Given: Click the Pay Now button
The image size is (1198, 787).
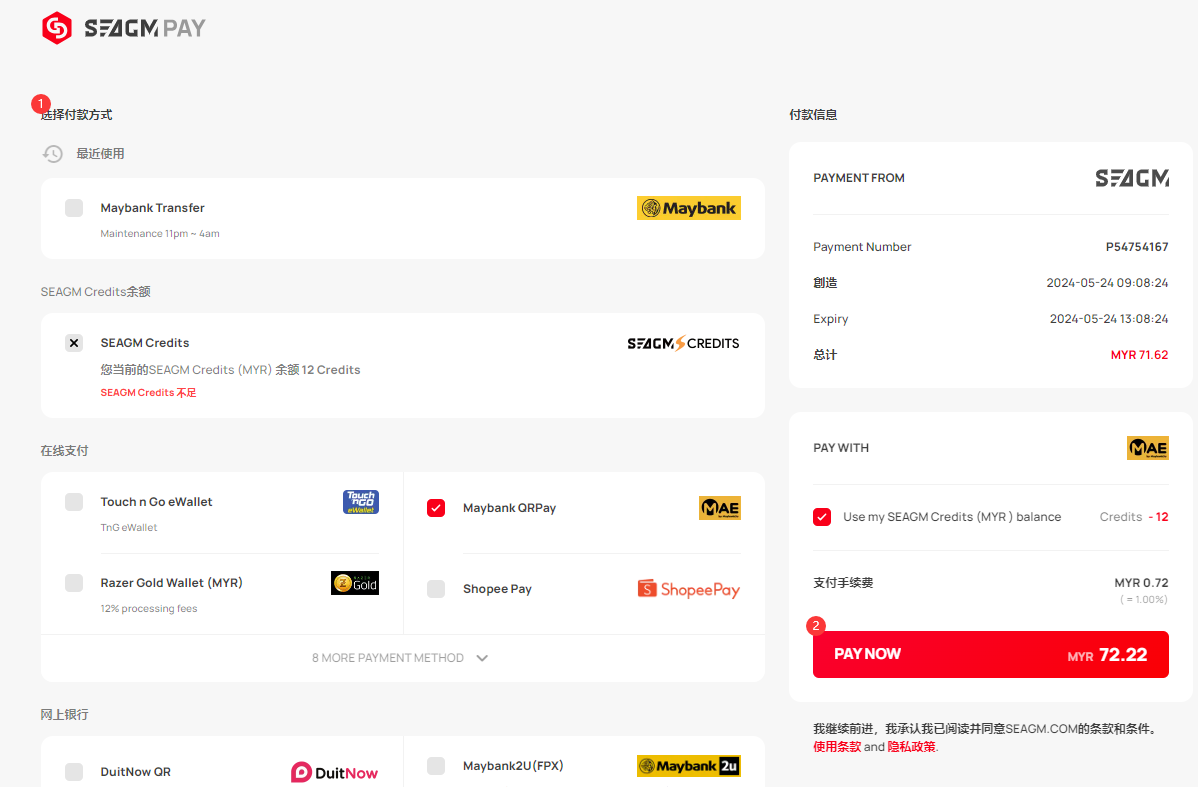Looking at the screenshot, I should click(991, 654).
